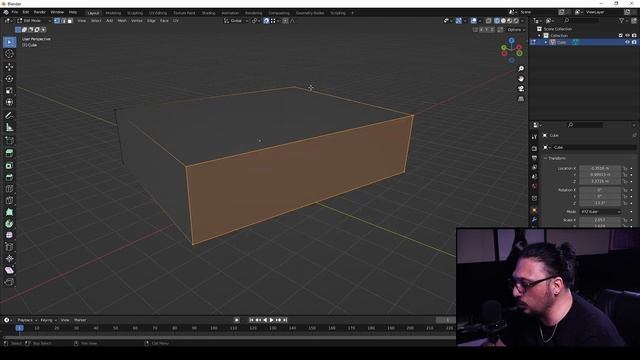Open the File menu

pos(15,12)
